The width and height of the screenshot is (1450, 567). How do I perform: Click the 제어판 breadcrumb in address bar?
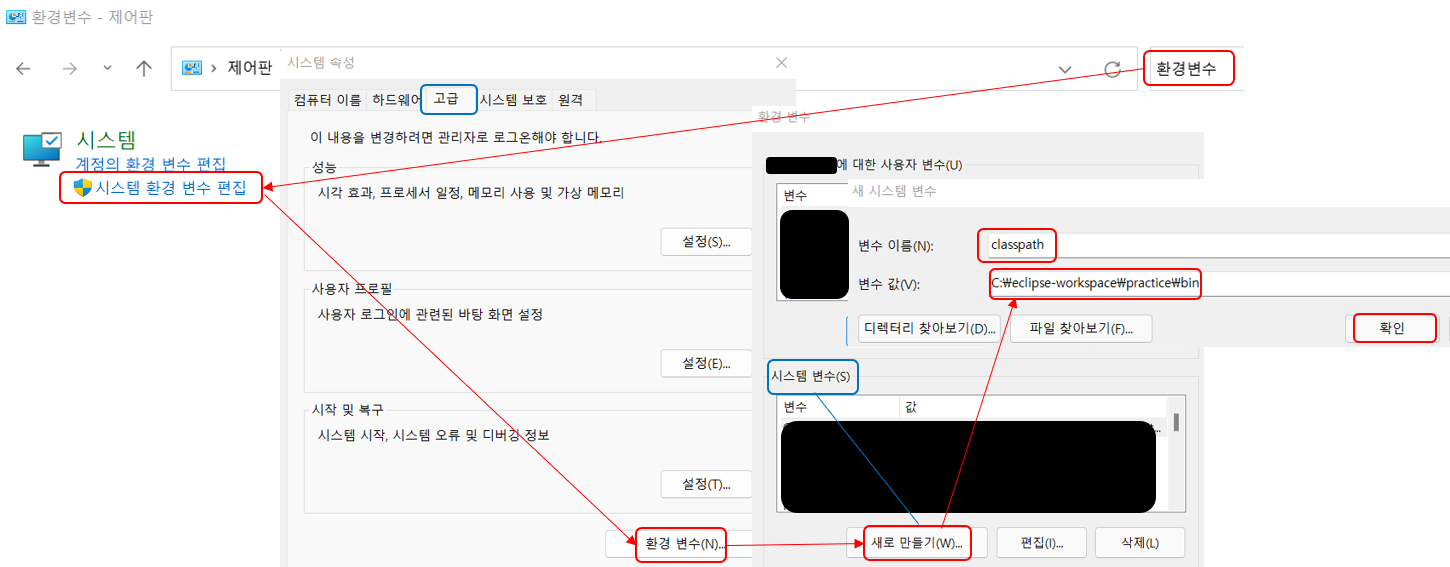coord(249,68)
